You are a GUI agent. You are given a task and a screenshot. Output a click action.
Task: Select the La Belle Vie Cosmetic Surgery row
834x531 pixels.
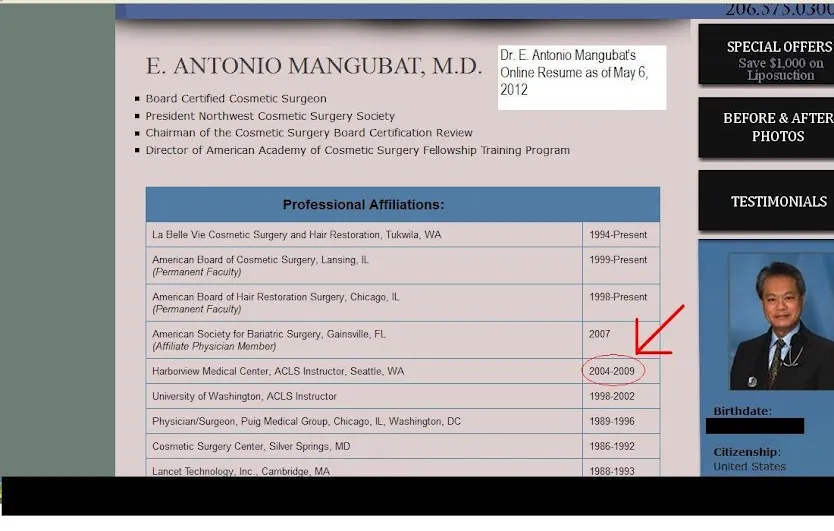click(x=403, y=235)
